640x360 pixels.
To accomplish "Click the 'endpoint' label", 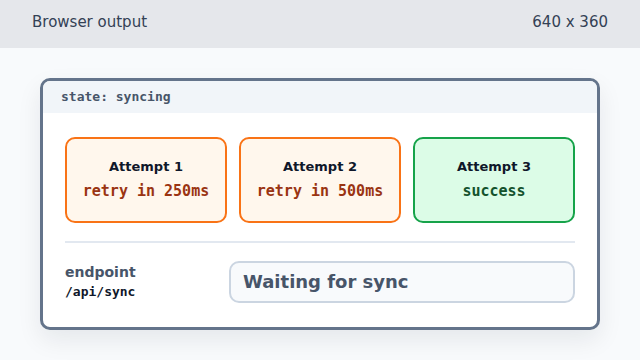I will pos(100,272).
